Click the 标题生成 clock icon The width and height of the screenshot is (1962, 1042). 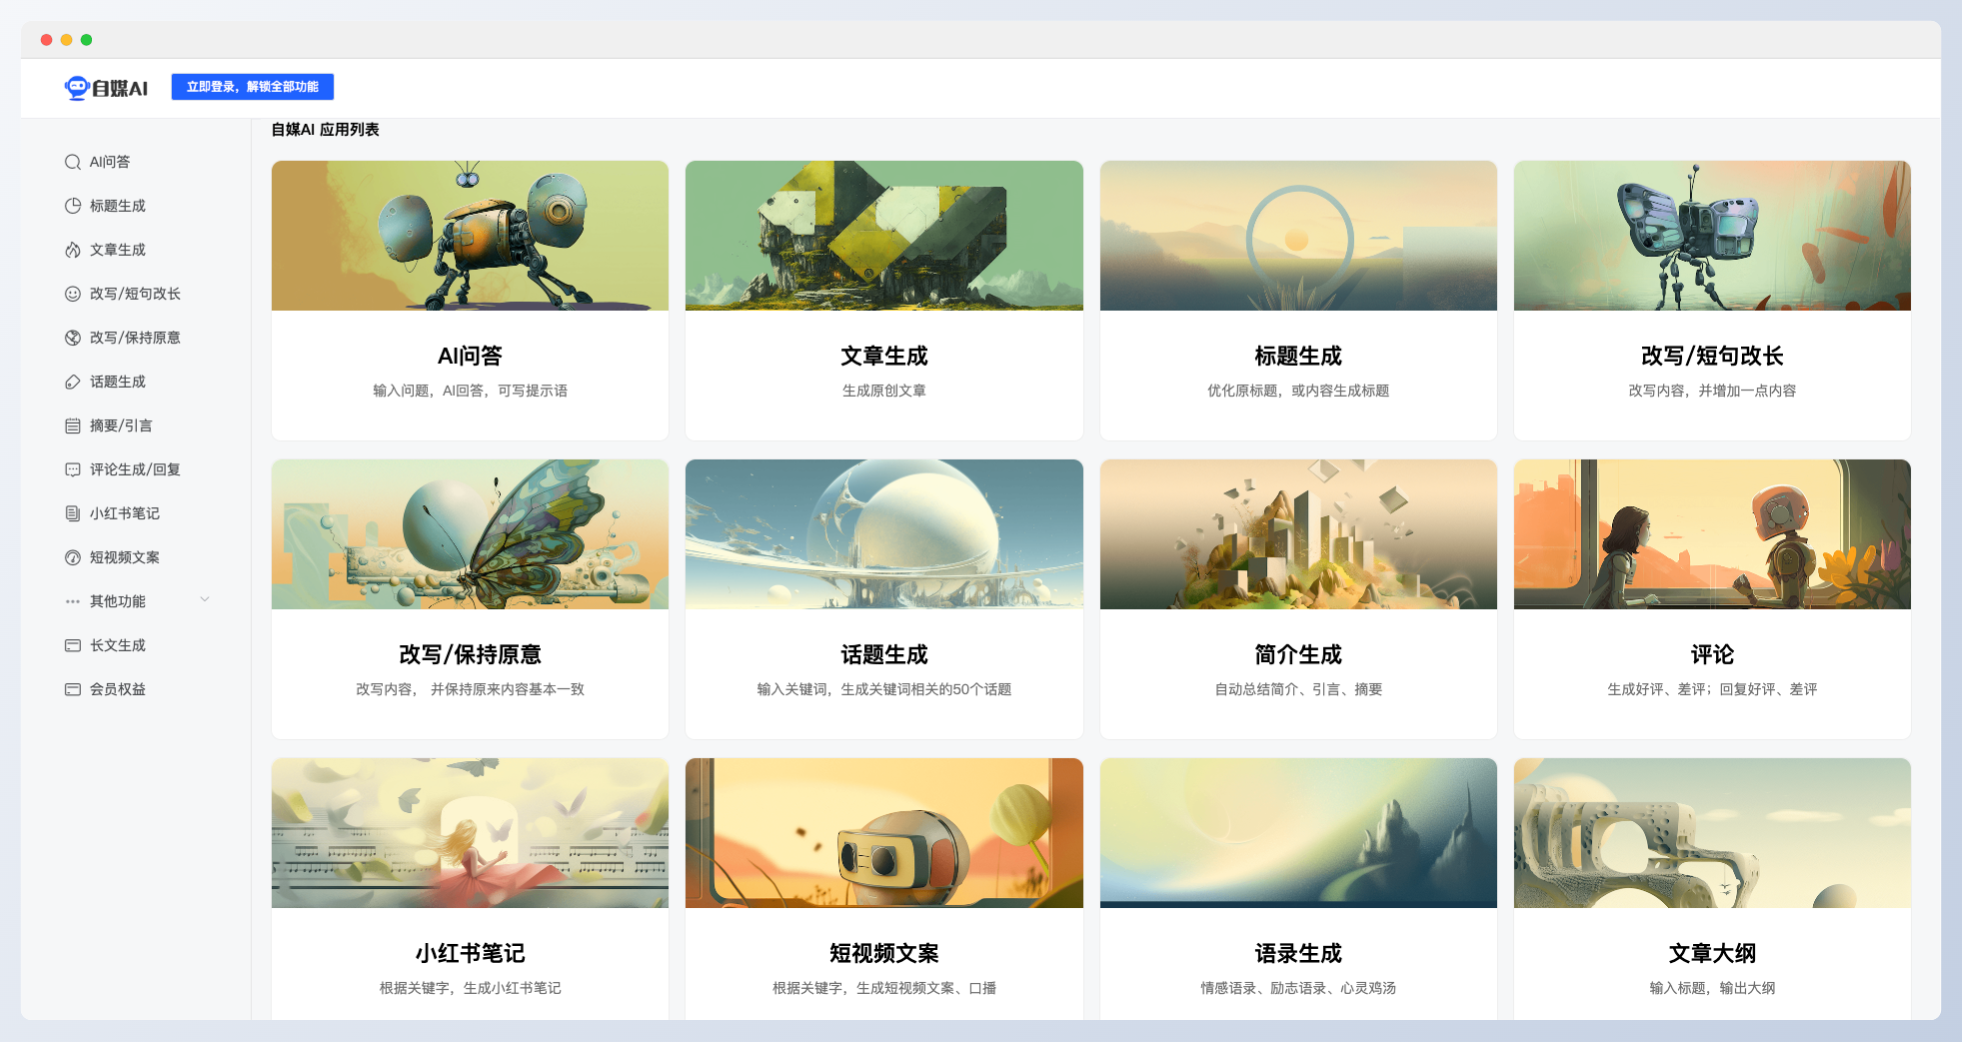pos(71,205)
